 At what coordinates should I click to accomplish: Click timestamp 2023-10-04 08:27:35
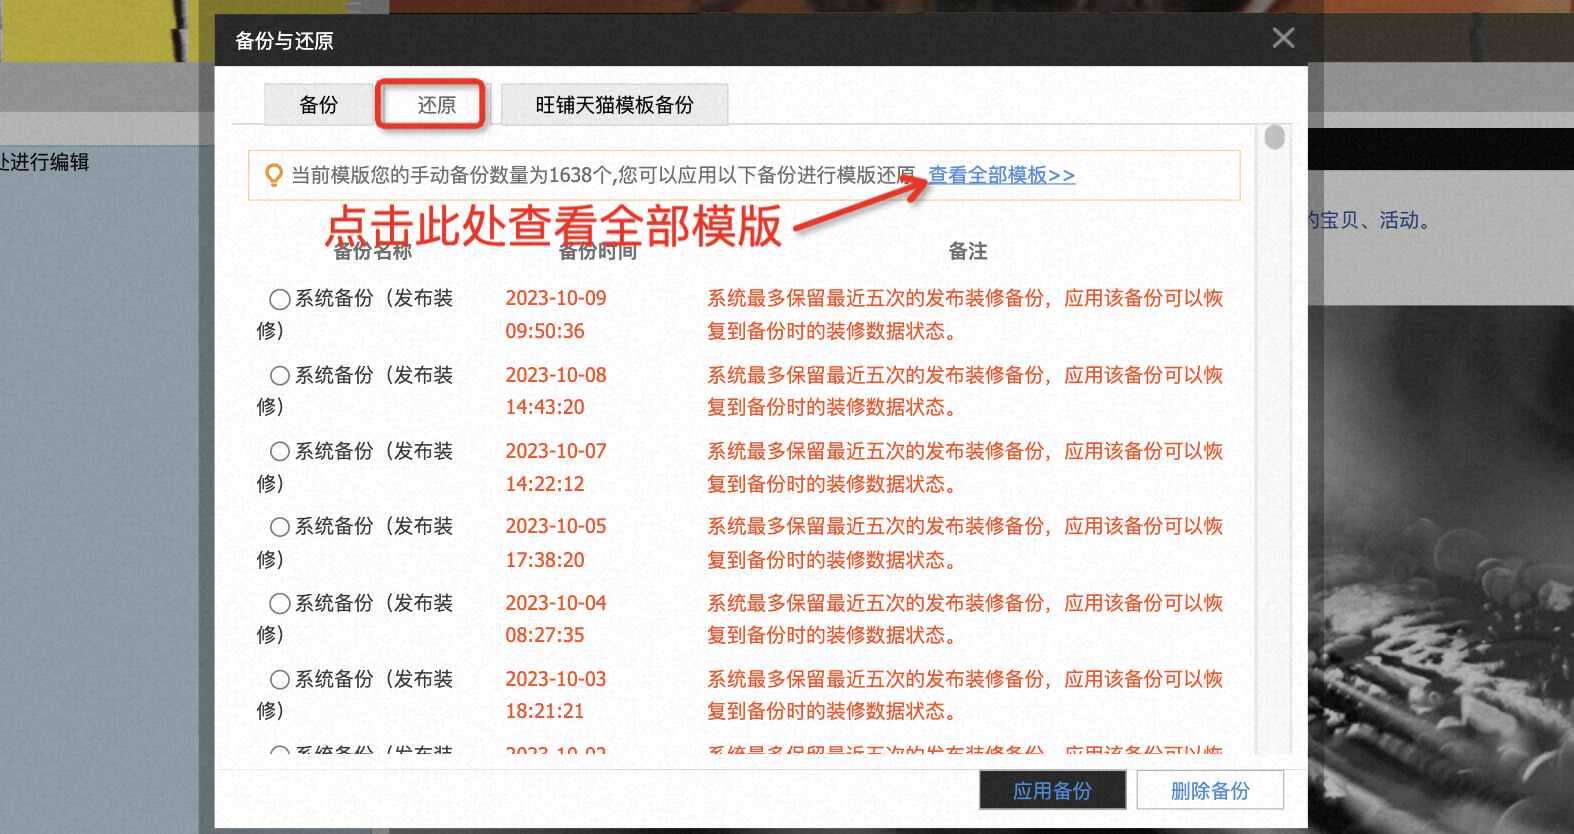click(556, 619)
